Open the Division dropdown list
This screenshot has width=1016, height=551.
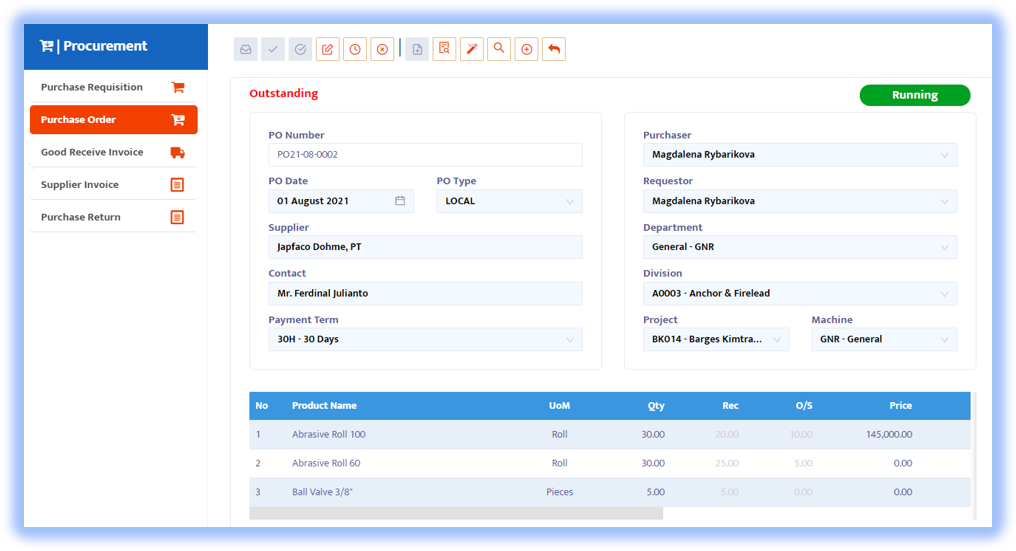tap(944, 294)
